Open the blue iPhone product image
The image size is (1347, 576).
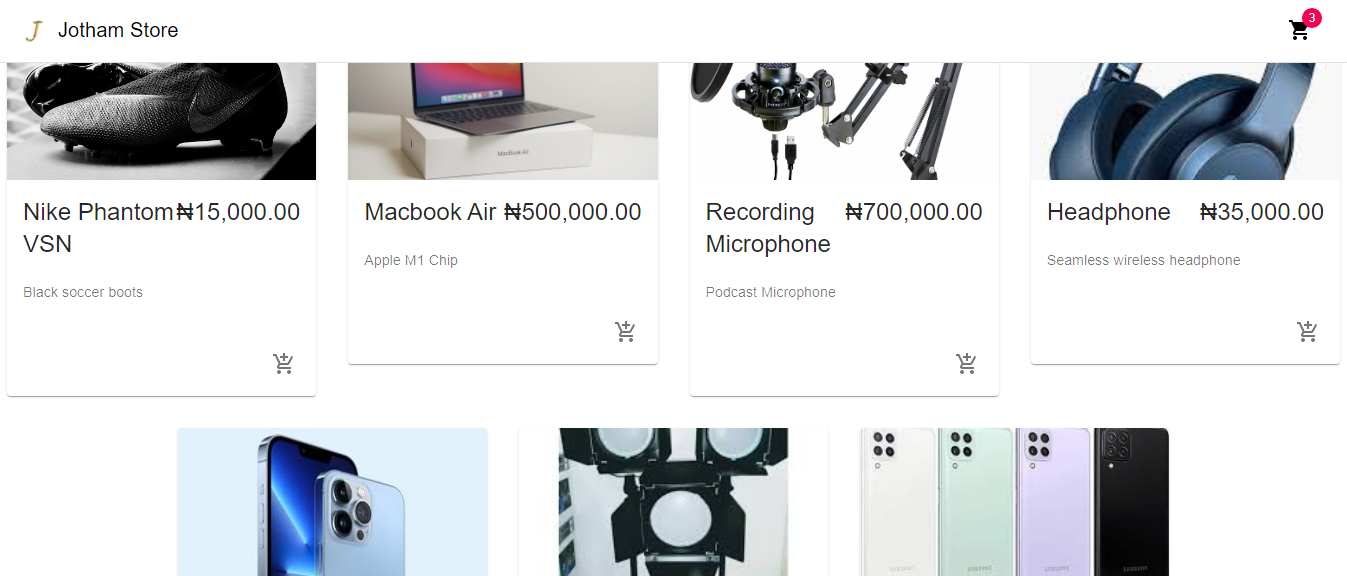coord(333,502)
